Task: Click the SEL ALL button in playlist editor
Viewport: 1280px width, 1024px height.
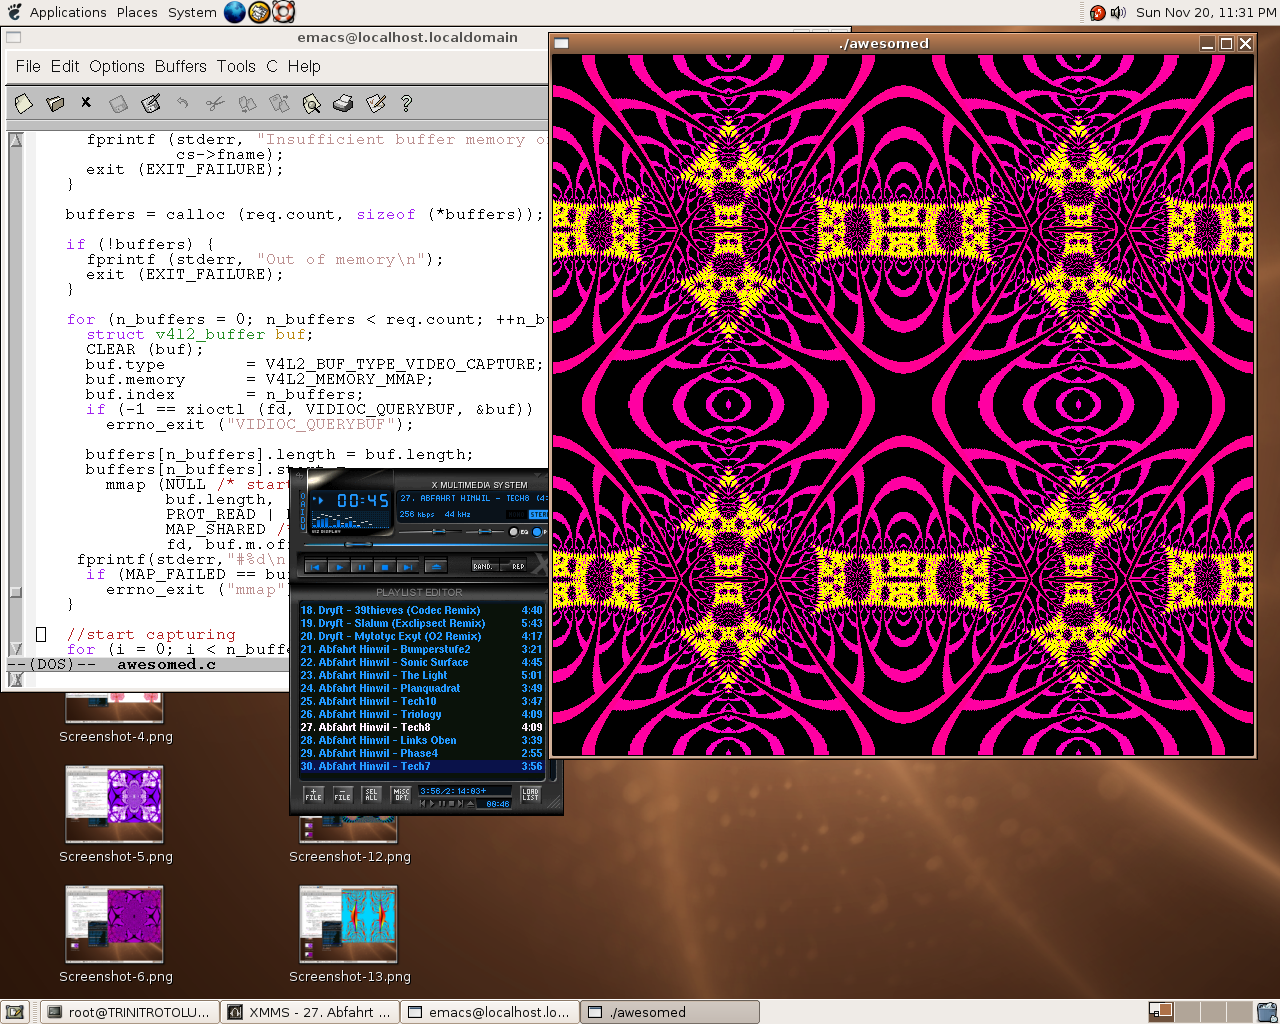Action: click(371, 795)
